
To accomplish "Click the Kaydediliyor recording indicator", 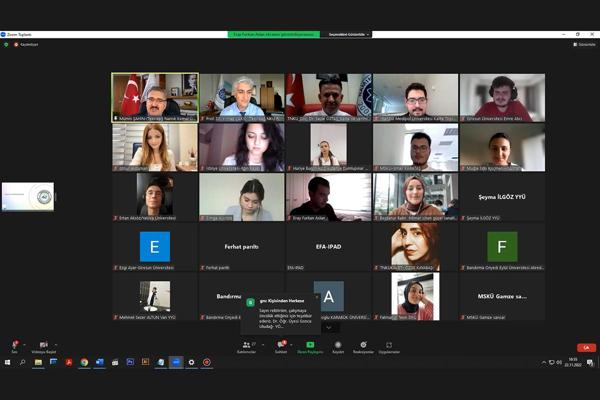I will [x=28, y=44].
